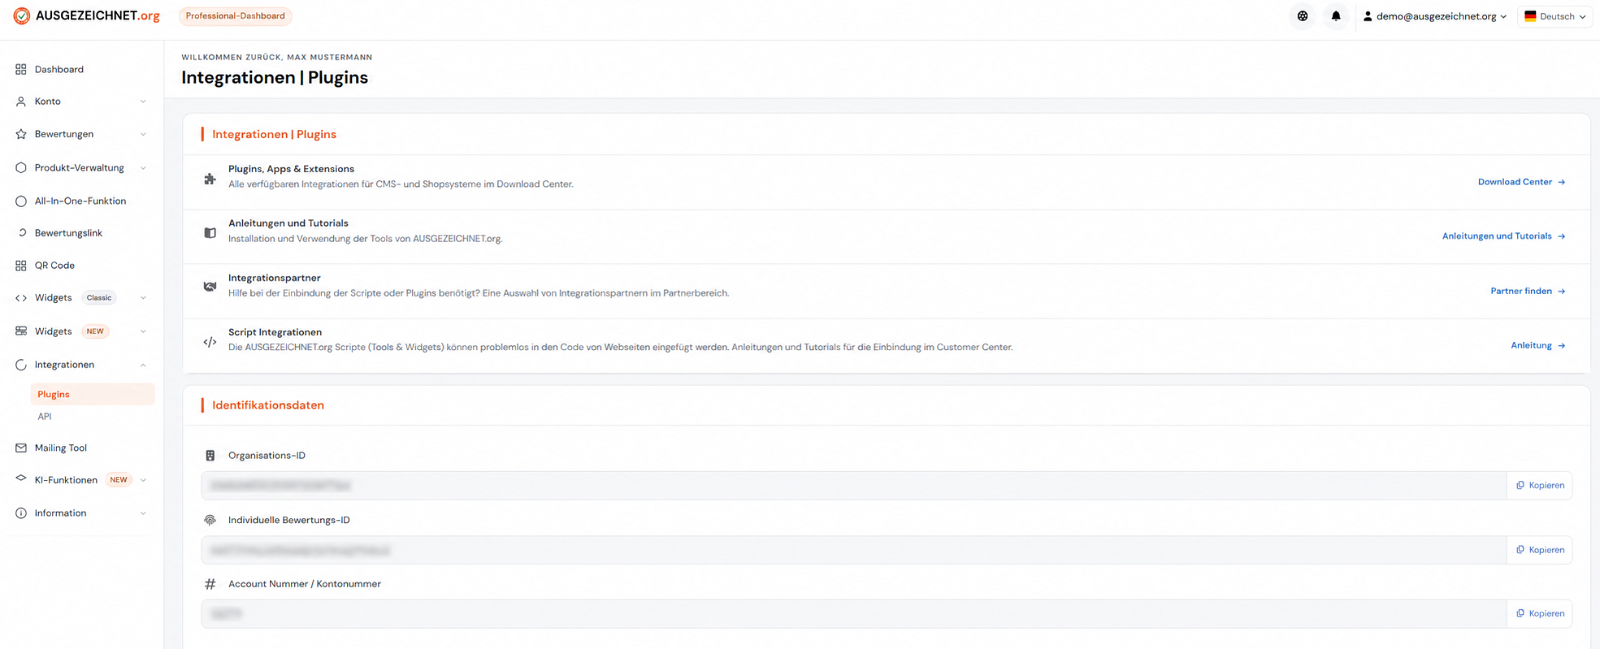Viewport: 1600px width, 649px height.
Task: Click the 'Script Integrationen' row title
Action: [x=275, y=332]
